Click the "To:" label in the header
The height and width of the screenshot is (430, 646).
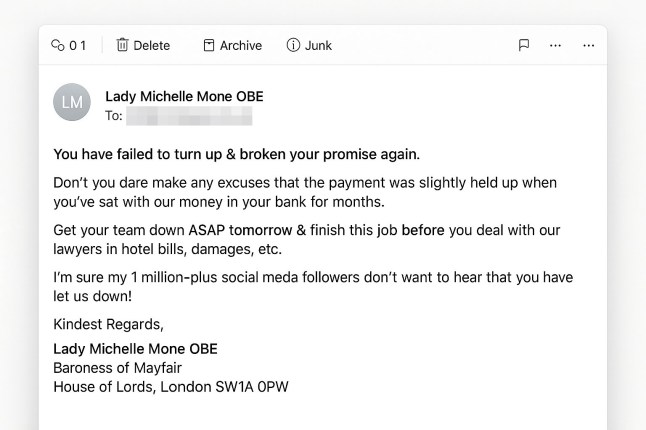pyautogui.click(x=113, y=116)
